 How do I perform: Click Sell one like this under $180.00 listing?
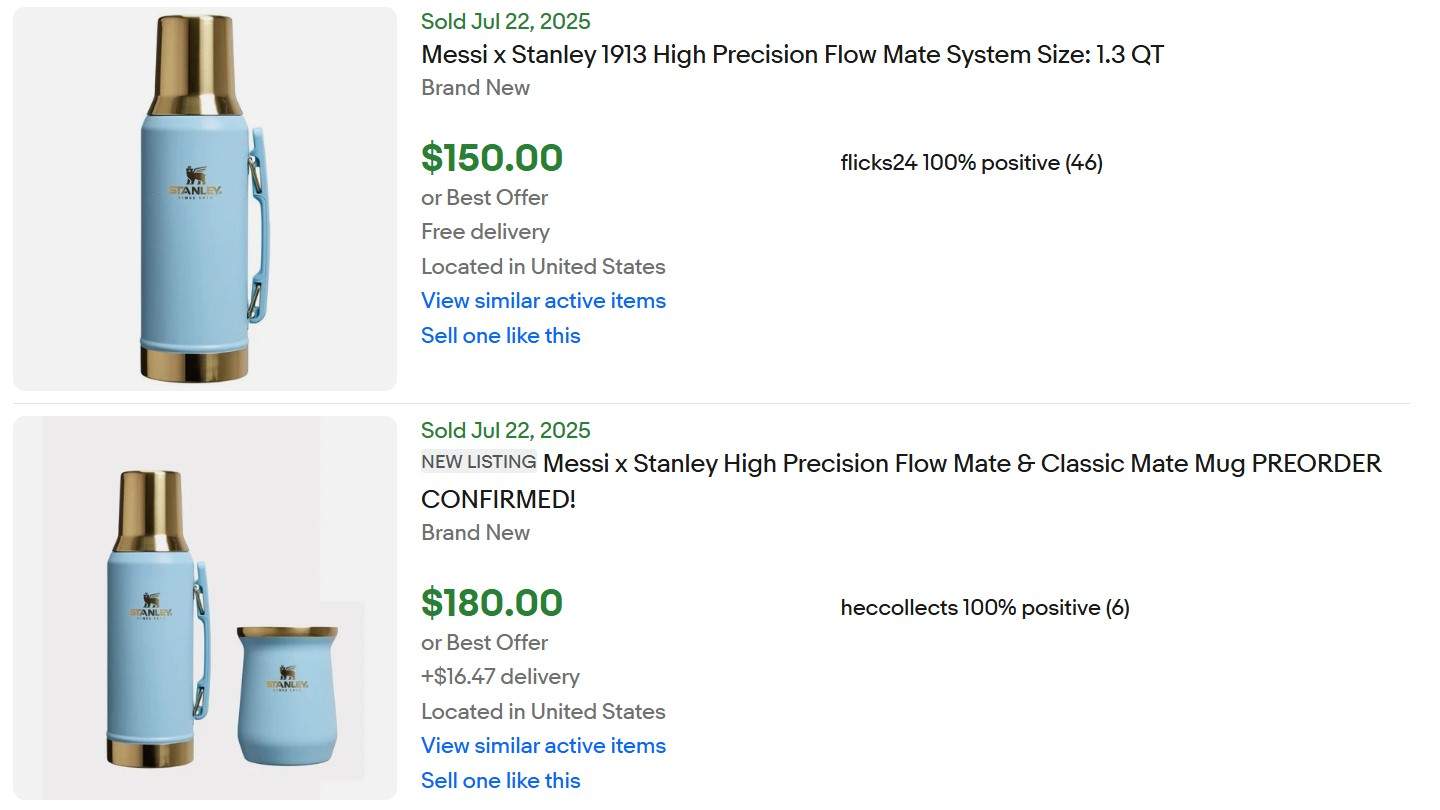[x=501, y=781]
